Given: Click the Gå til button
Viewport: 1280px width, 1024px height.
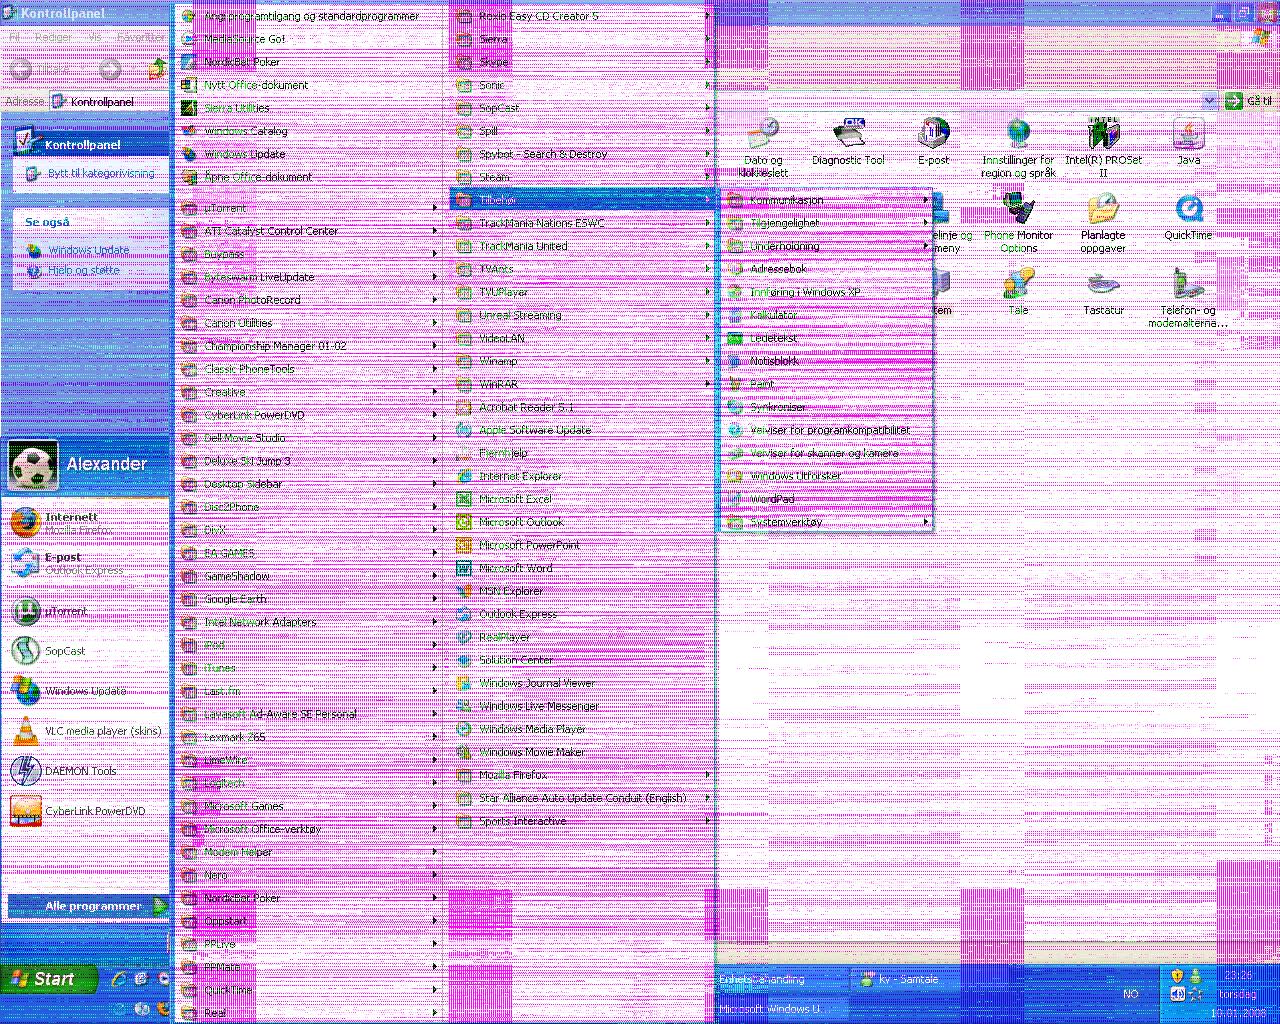Looking at the screenshot, I should tap(1249, 100).
